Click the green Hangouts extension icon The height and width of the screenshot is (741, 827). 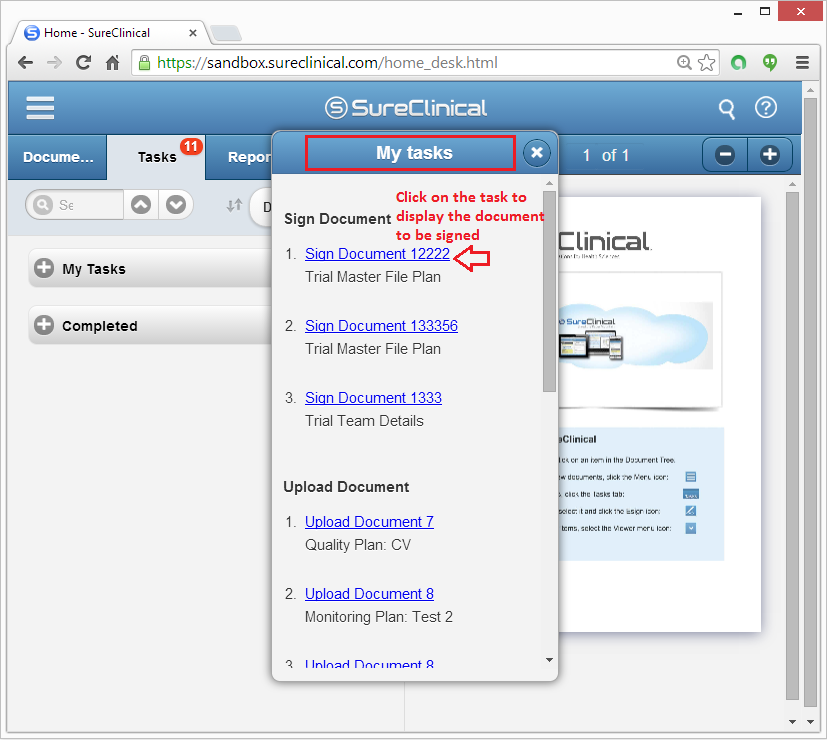[770, 63]
